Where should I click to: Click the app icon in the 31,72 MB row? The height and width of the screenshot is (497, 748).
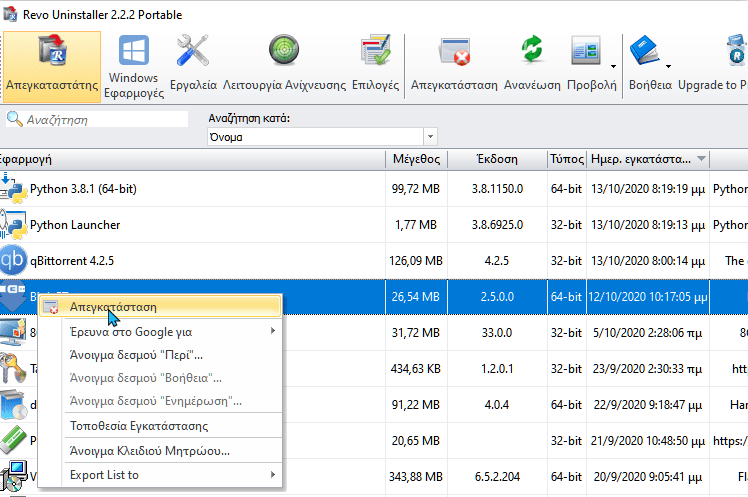pyautogui.click(x=13, y=332)
